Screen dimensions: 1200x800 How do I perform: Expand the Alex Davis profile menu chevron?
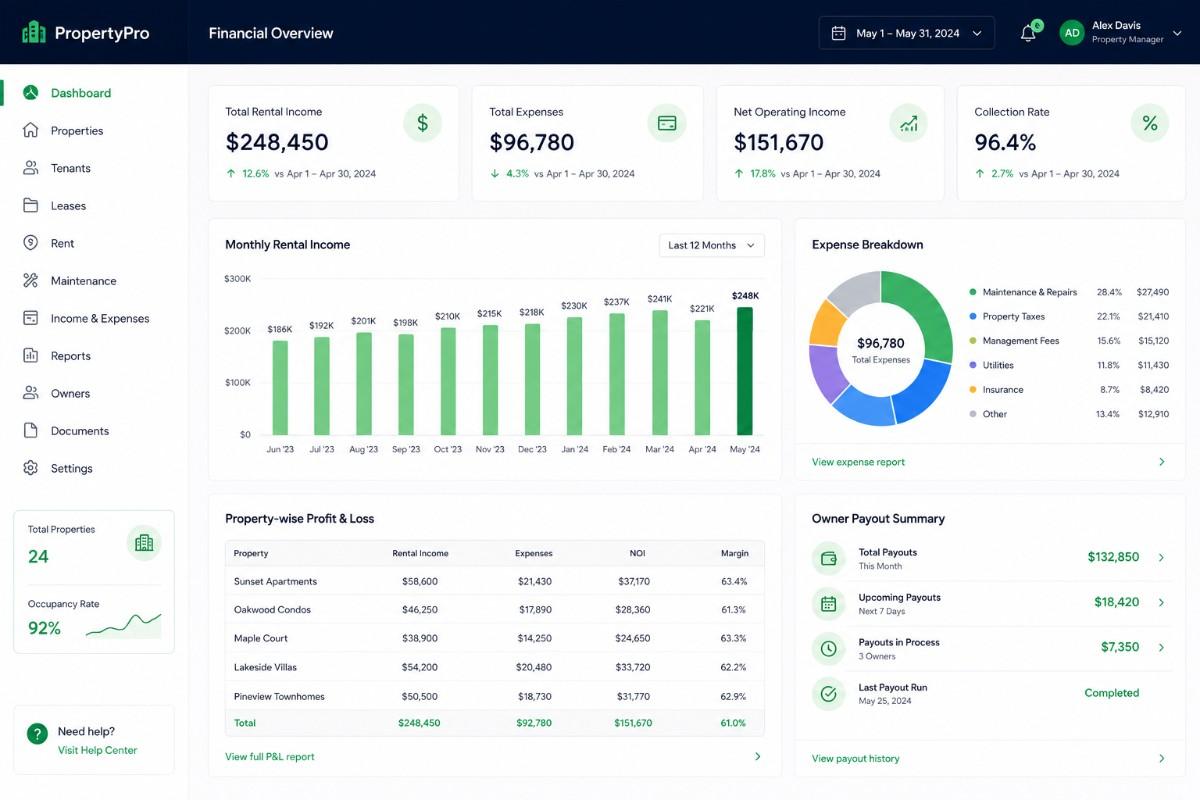point(1177,33)
